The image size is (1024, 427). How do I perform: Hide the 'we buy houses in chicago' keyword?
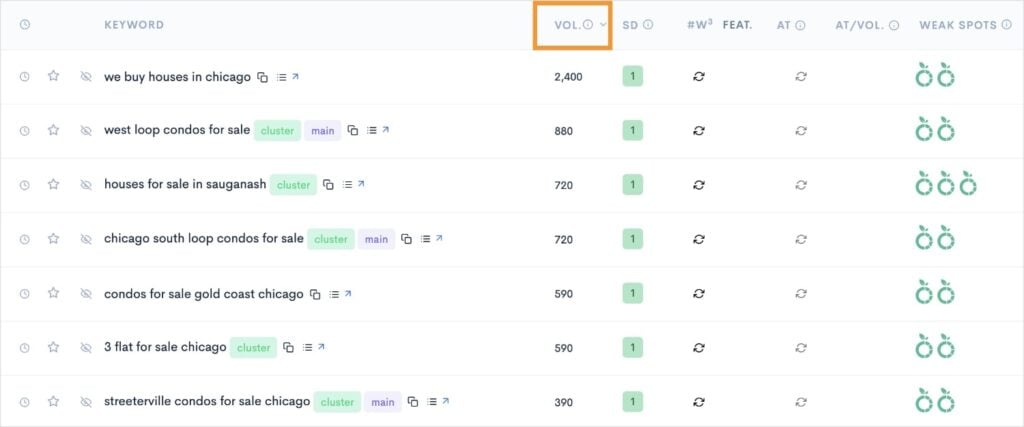86,77
